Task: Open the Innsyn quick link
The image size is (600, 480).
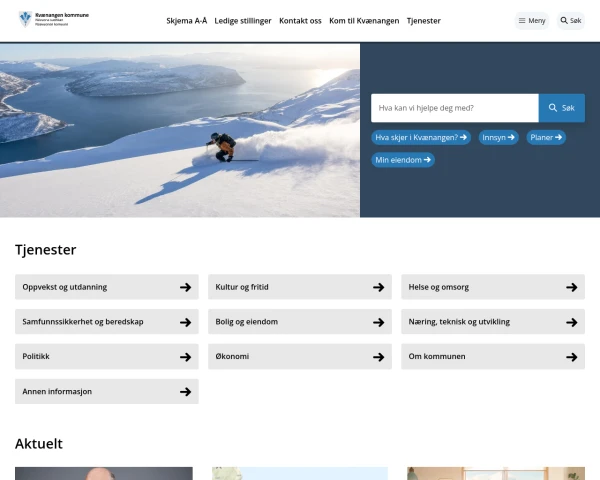Action: coord(498,137)
